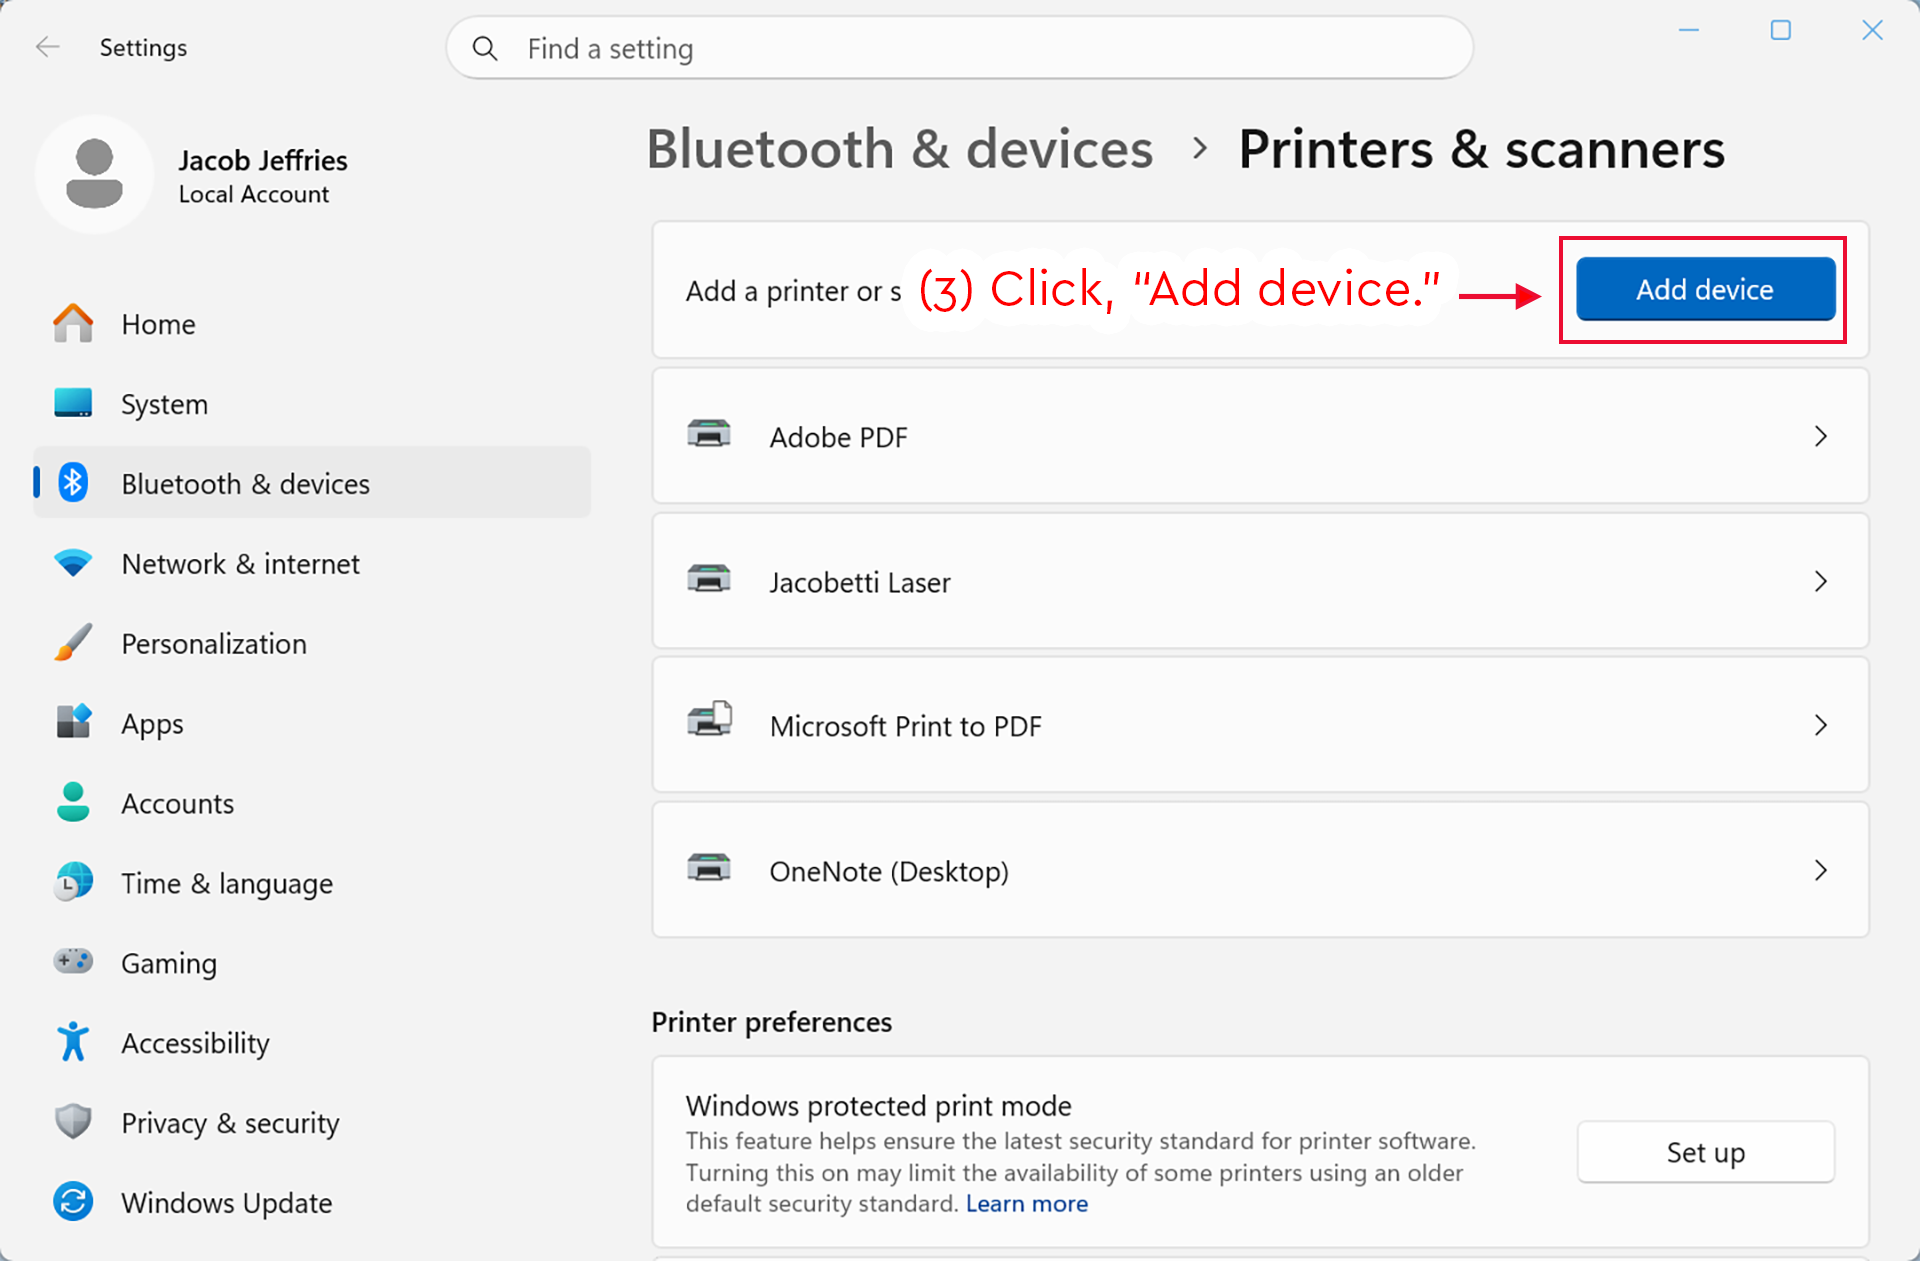Click the Set up button
Image resolution: width=1920 pixels, height=1261 pixels.
pos(1705,1152)
